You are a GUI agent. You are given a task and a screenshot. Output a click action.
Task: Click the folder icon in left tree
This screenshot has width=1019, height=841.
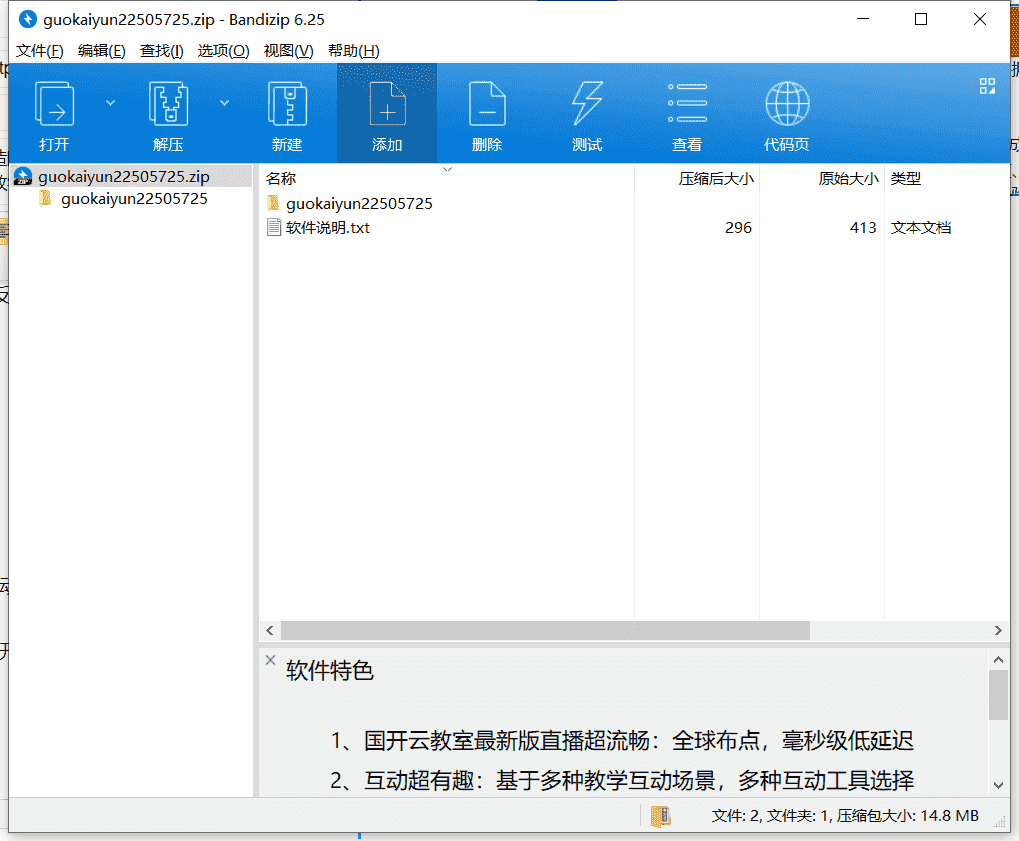coord(45,198)
